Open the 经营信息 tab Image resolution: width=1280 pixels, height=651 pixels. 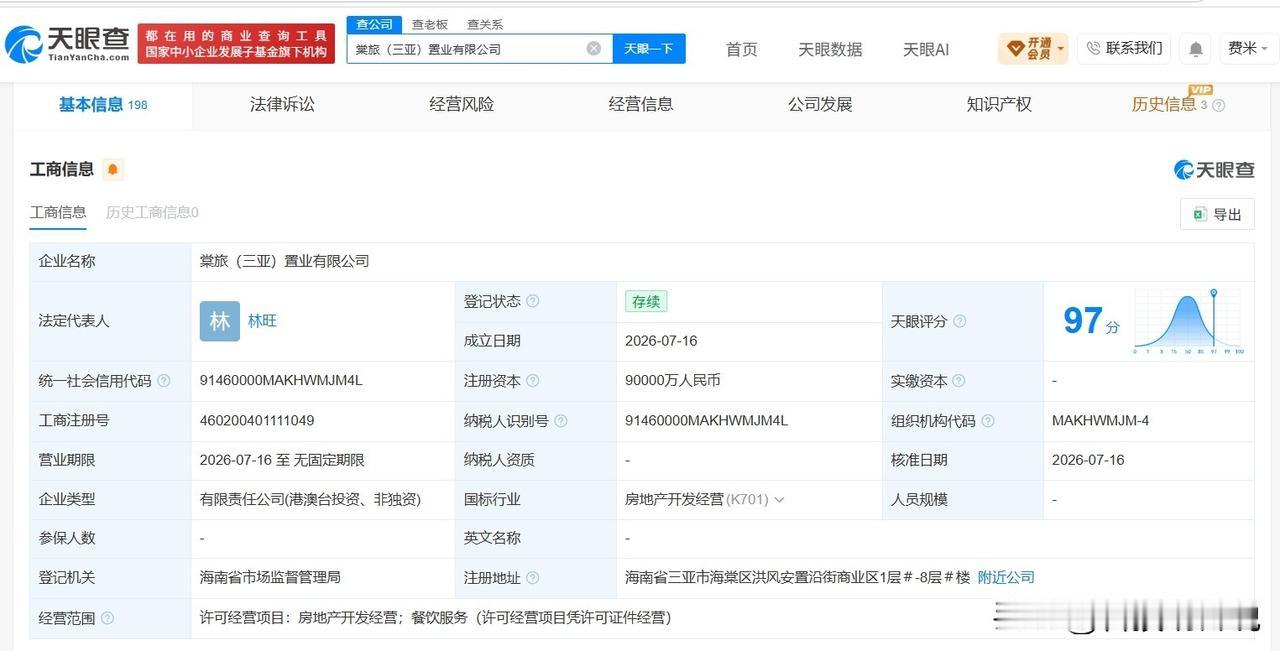[x=640, y=104]
